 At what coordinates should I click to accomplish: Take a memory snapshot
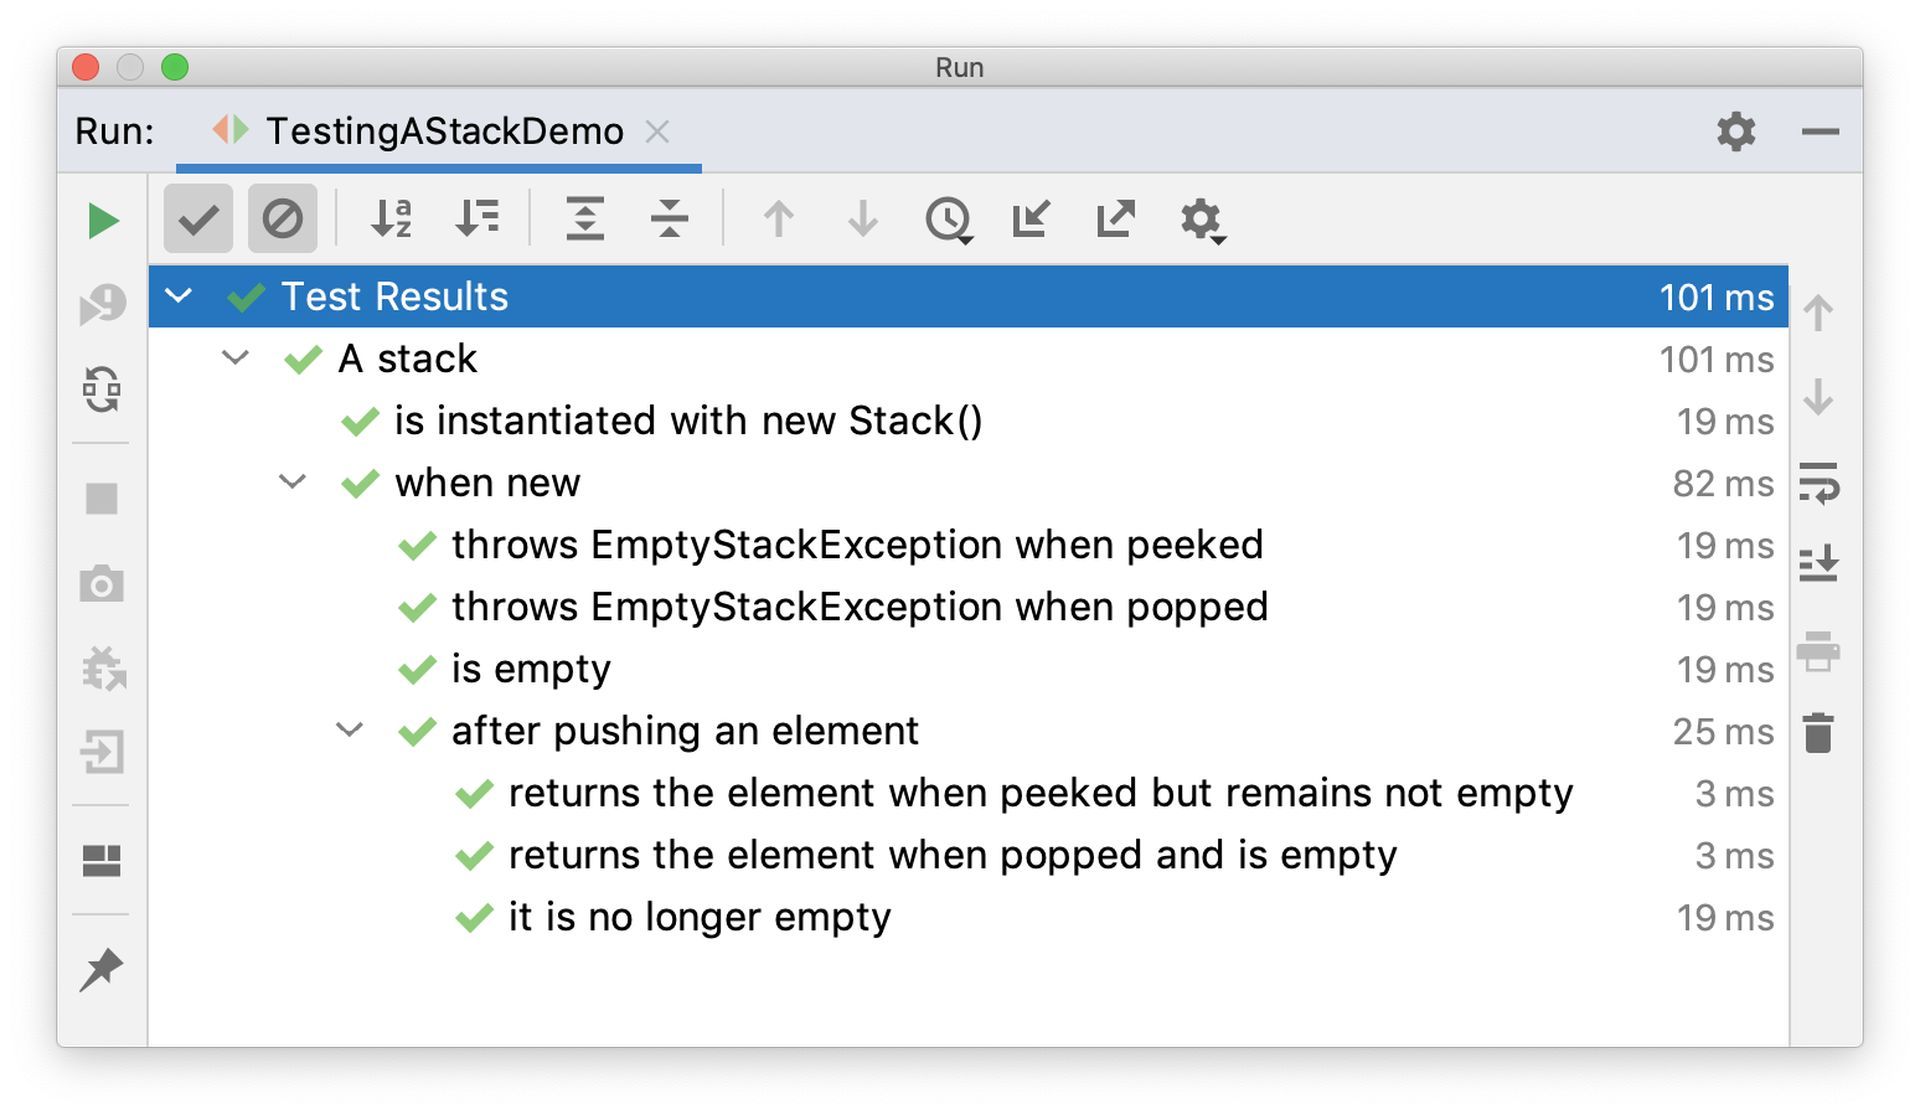(103, 585)
